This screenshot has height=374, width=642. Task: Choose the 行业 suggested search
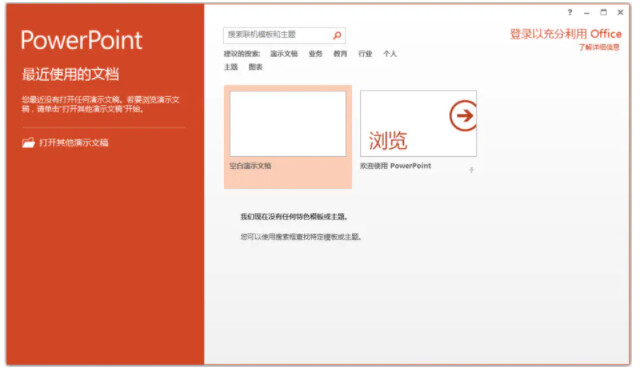(x=365, y=54)
